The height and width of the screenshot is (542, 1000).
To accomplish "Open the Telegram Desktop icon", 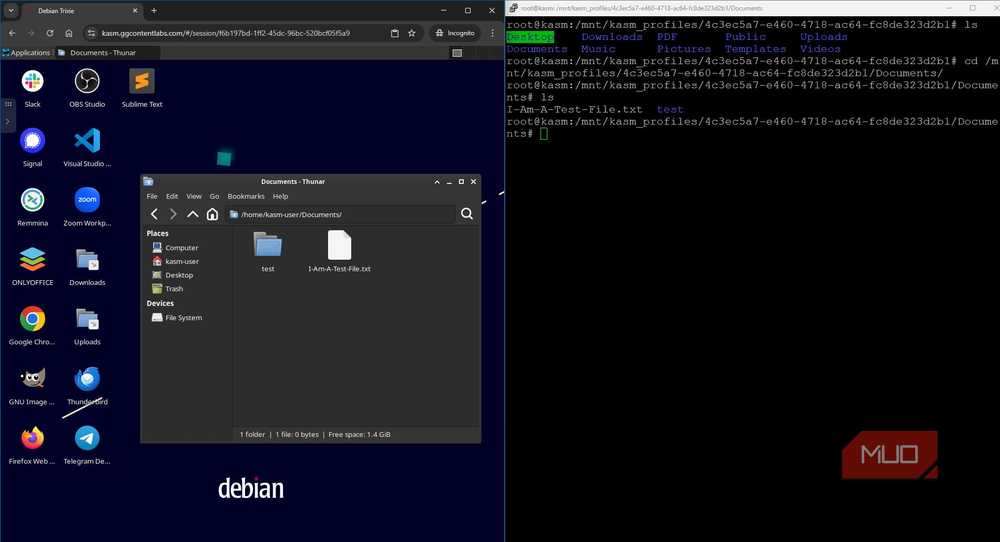I will coord(87,438).
